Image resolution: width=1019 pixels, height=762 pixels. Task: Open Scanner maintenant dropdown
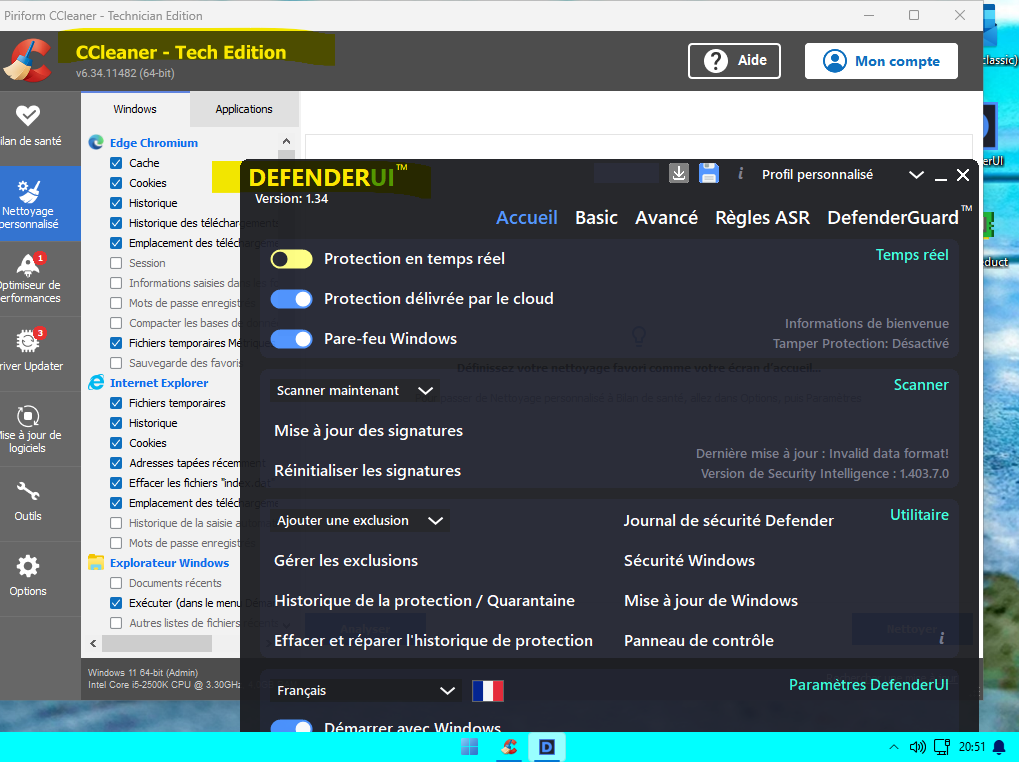click(x=355, y=390)
